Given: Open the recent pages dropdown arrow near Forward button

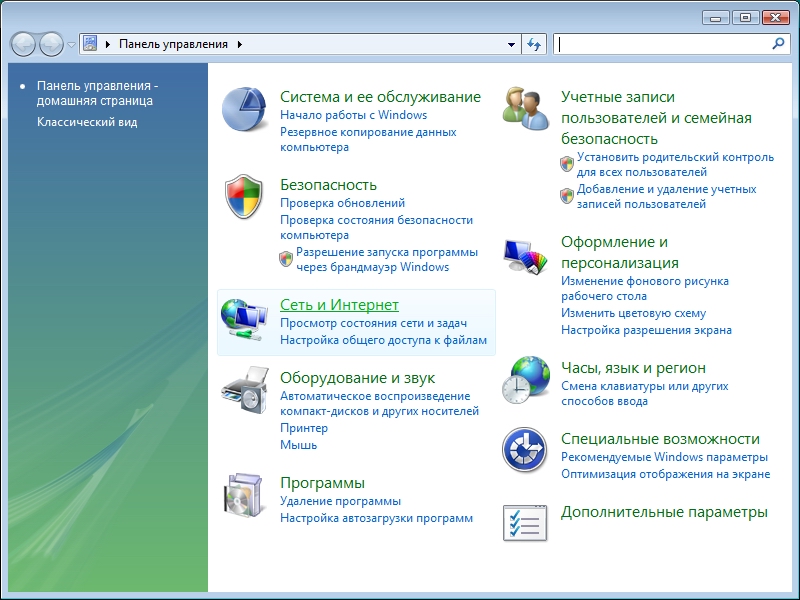Looking at the screenshot, I should (71, 45).
